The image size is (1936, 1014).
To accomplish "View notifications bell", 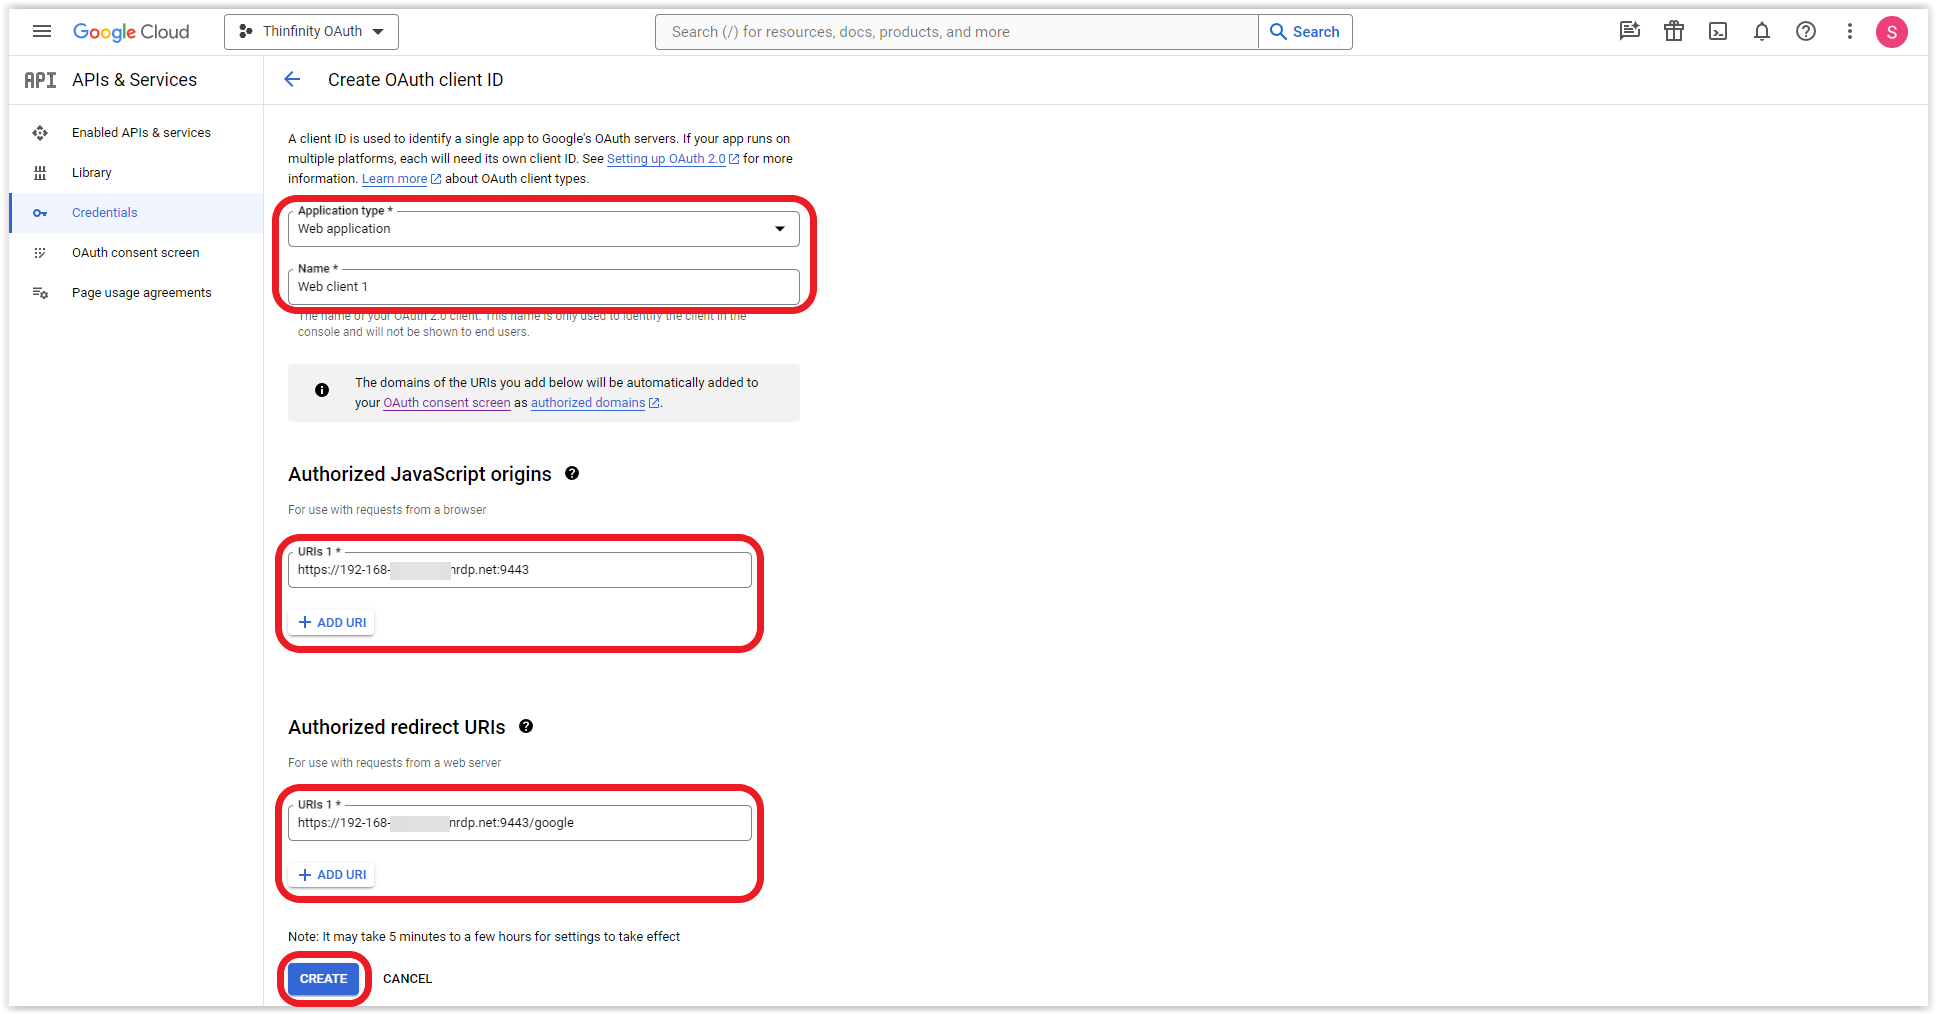I will click(1761, 31).
